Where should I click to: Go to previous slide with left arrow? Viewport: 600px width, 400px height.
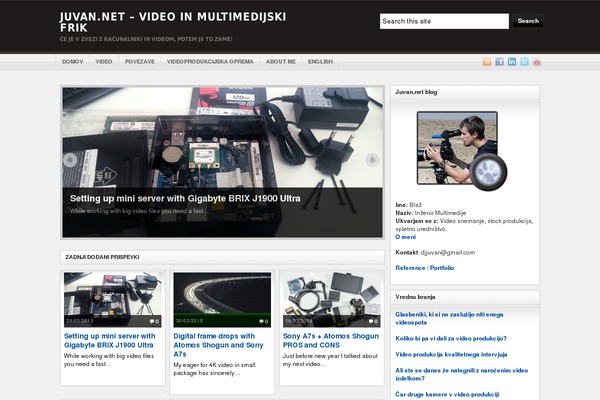click(70, 160)
